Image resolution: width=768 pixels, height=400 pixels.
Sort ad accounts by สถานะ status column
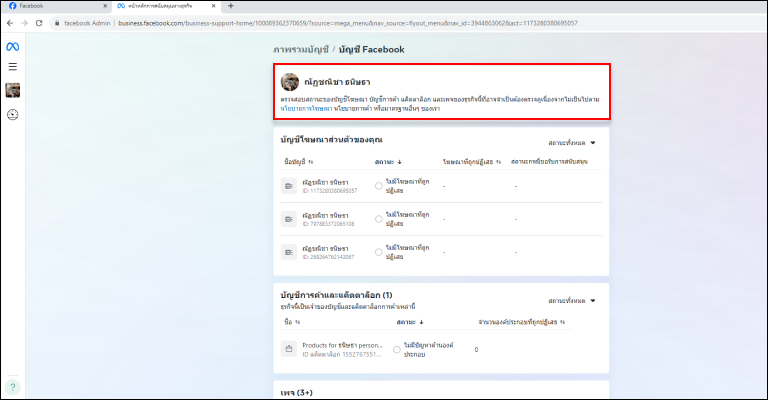pyautogui.click(x=388, y=162)
